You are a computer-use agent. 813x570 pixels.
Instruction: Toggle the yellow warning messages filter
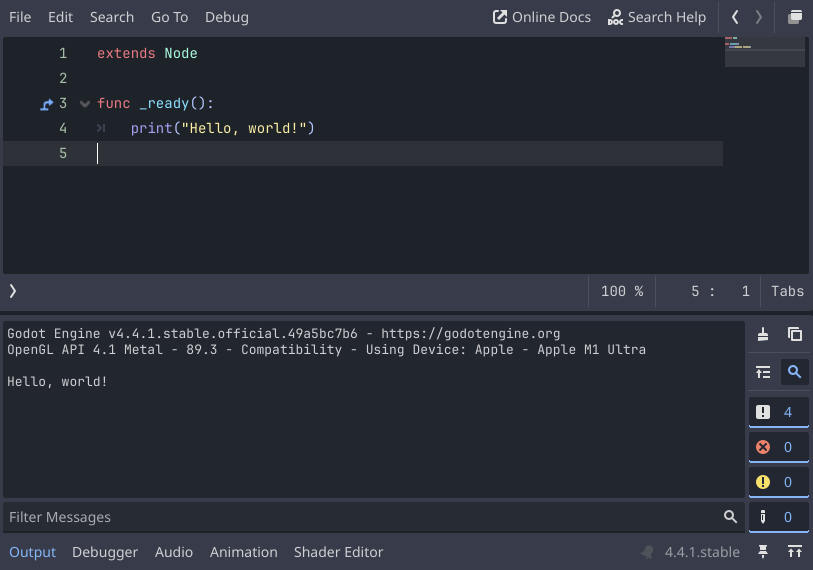(778, 482)
